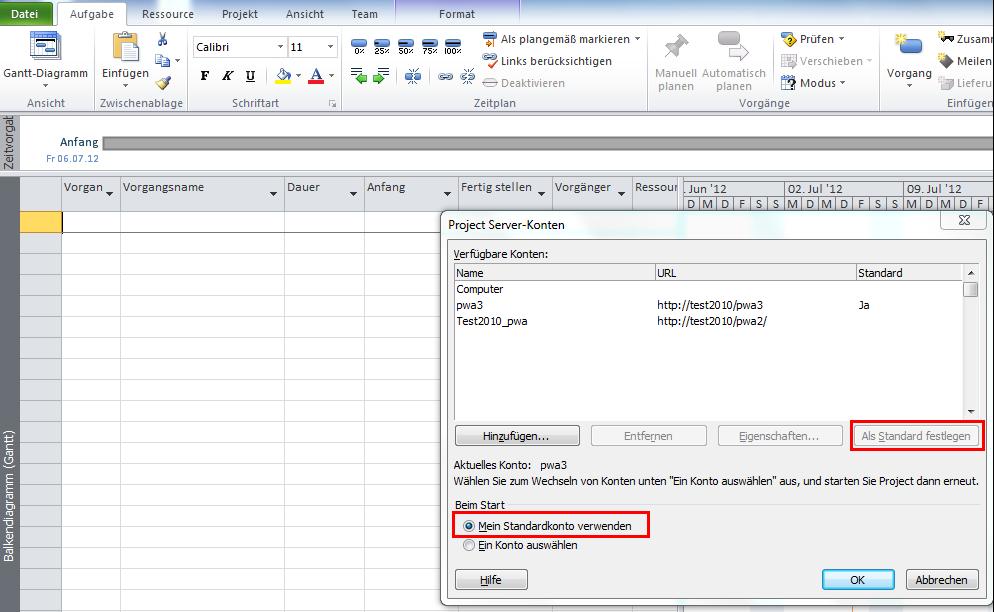Screen dimensions: 994x612
Task: Open the Dauer column filter arrow
Action: coord(353,193)
